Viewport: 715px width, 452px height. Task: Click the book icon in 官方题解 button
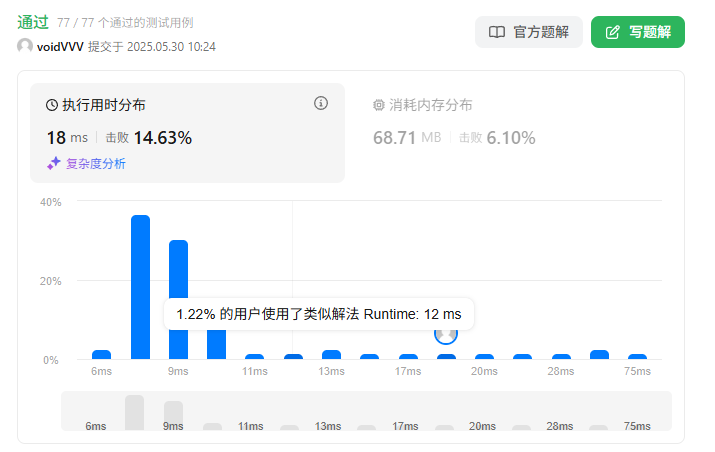496,32
